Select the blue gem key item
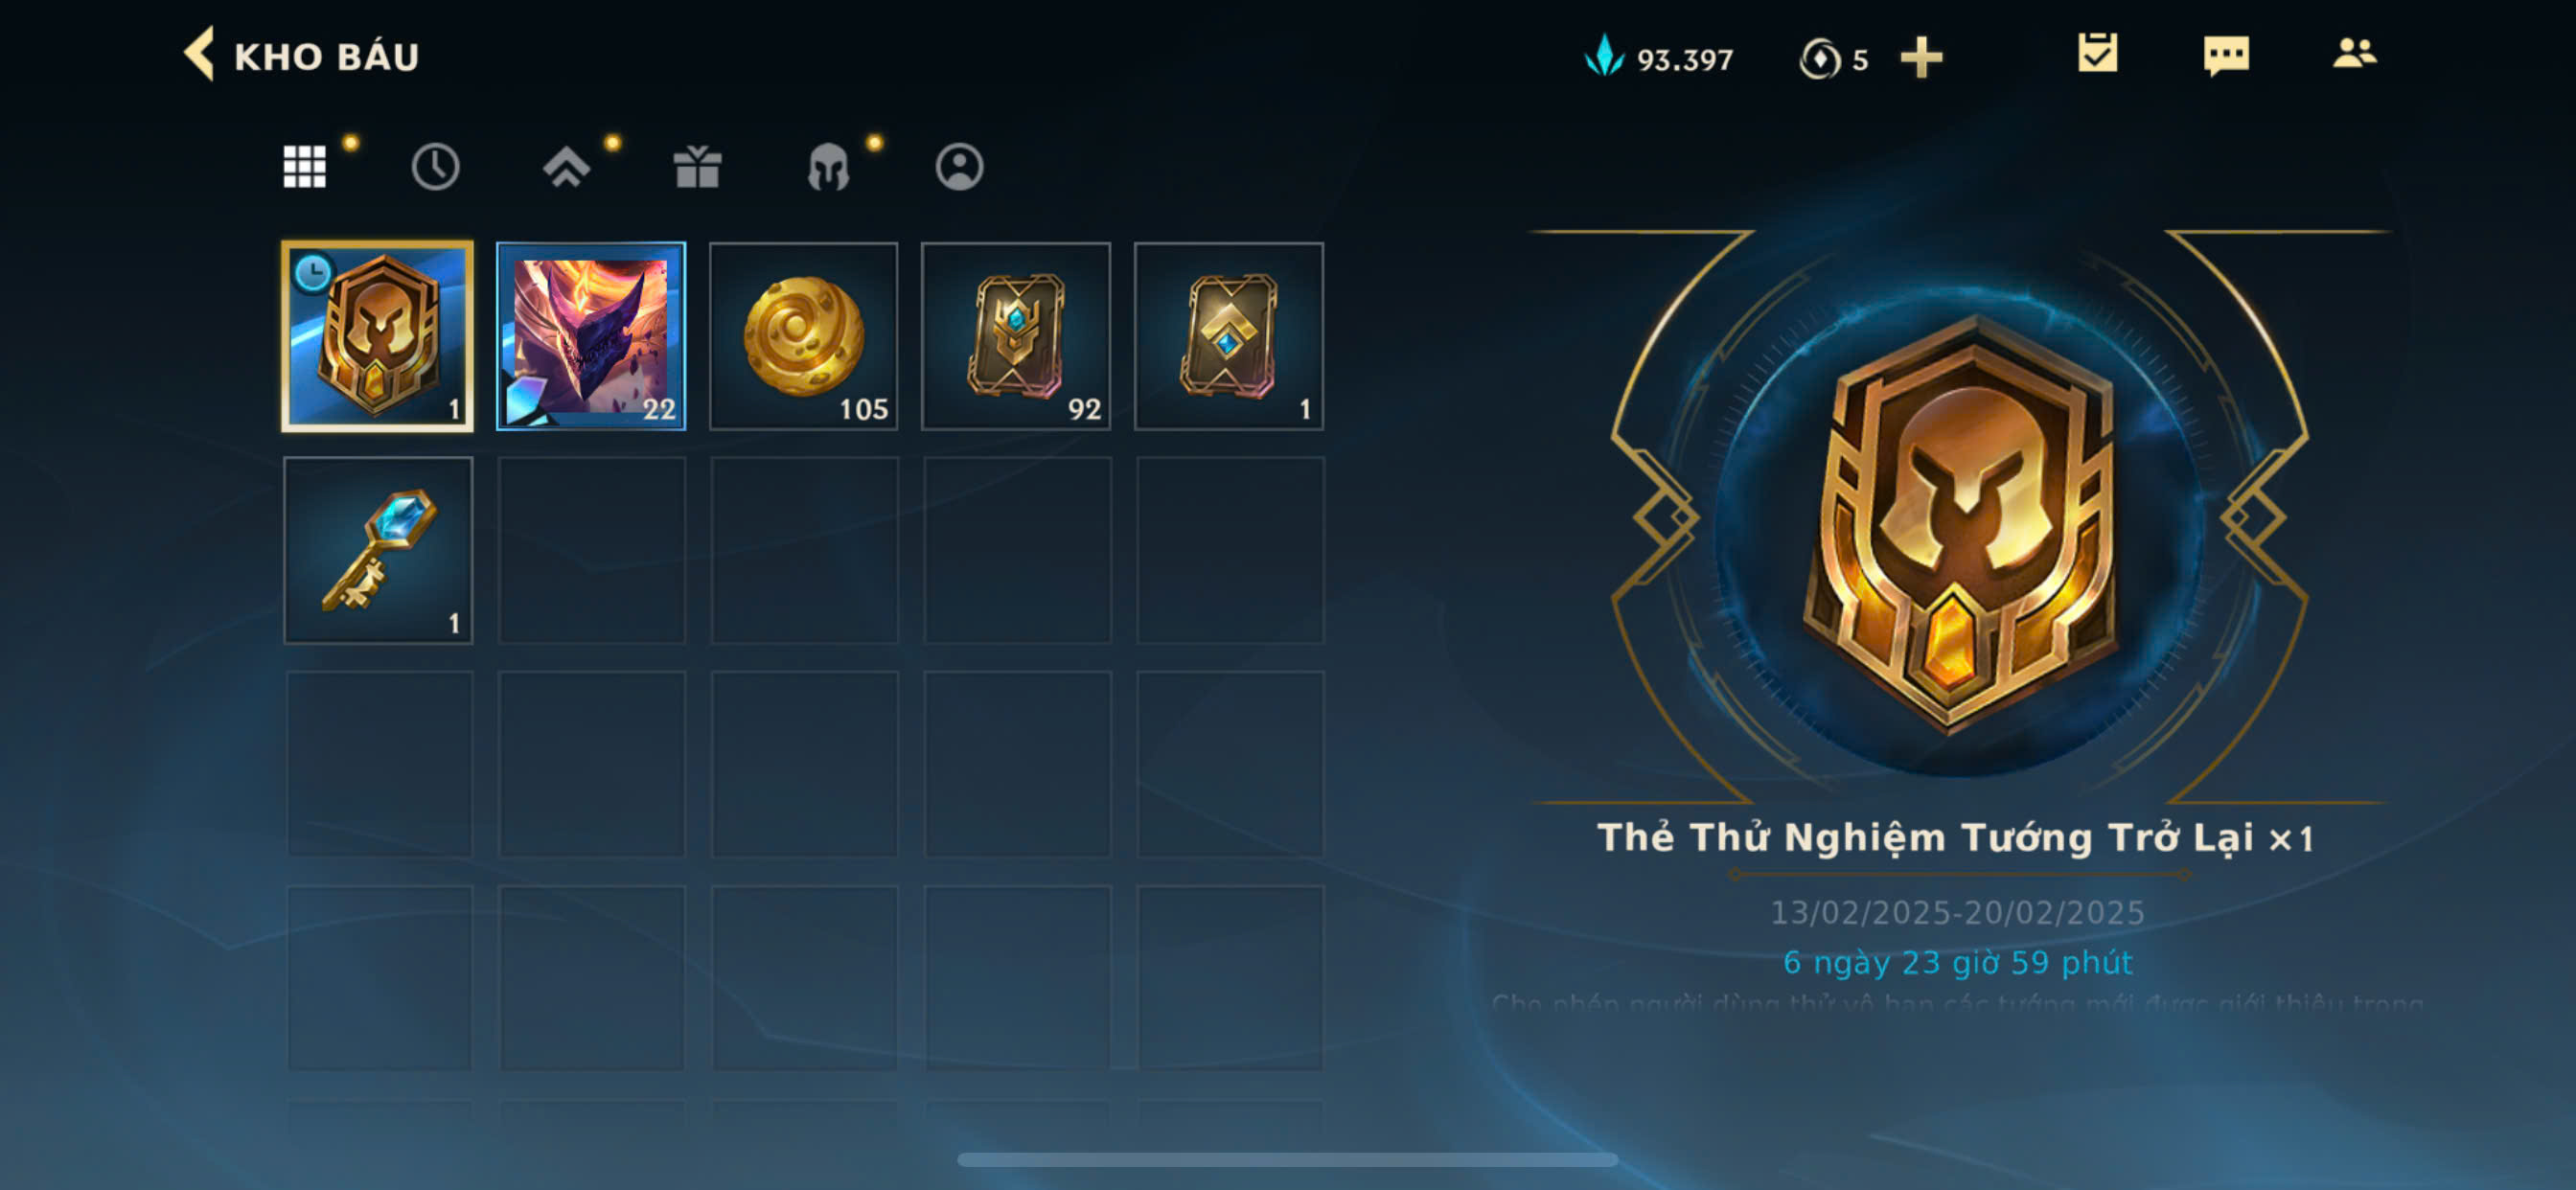 tap(378, 550)
